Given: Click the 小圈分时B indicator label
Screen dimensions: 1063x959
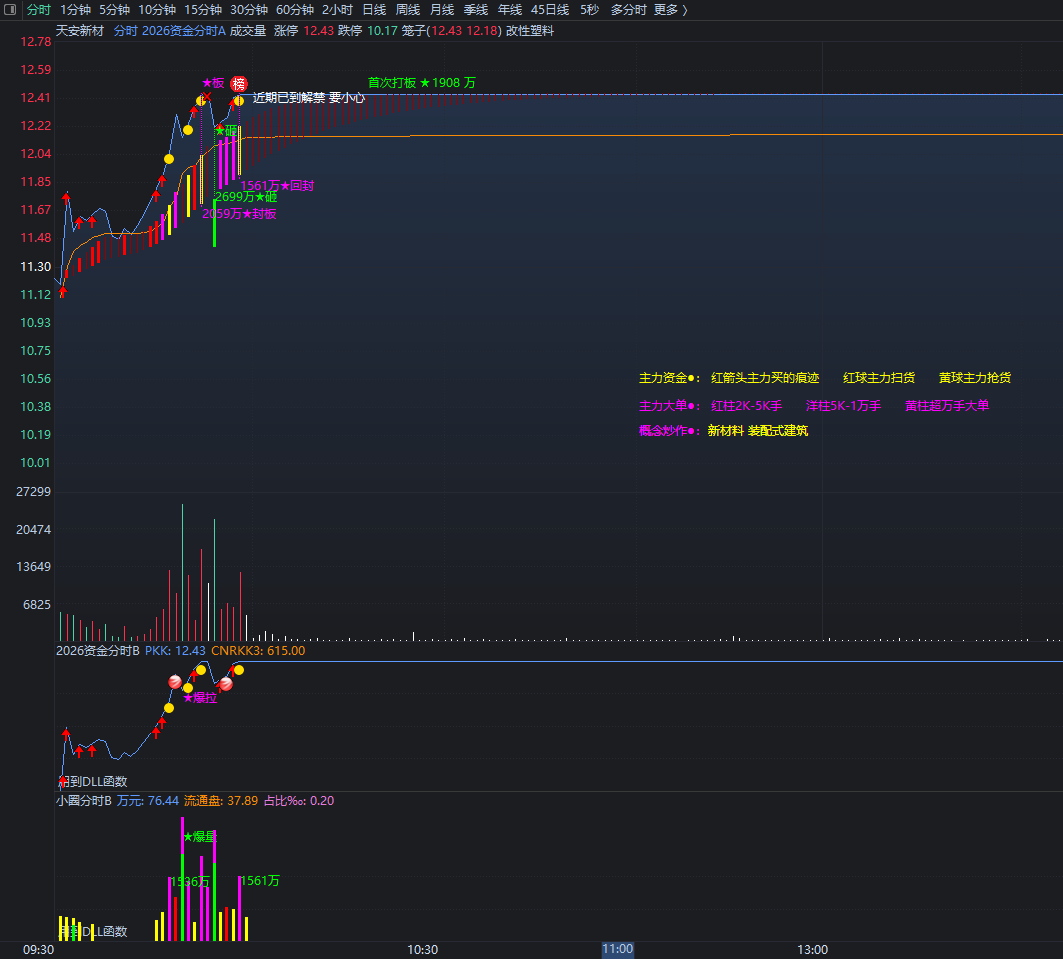Looking at the screenshot, I should 83,800.
